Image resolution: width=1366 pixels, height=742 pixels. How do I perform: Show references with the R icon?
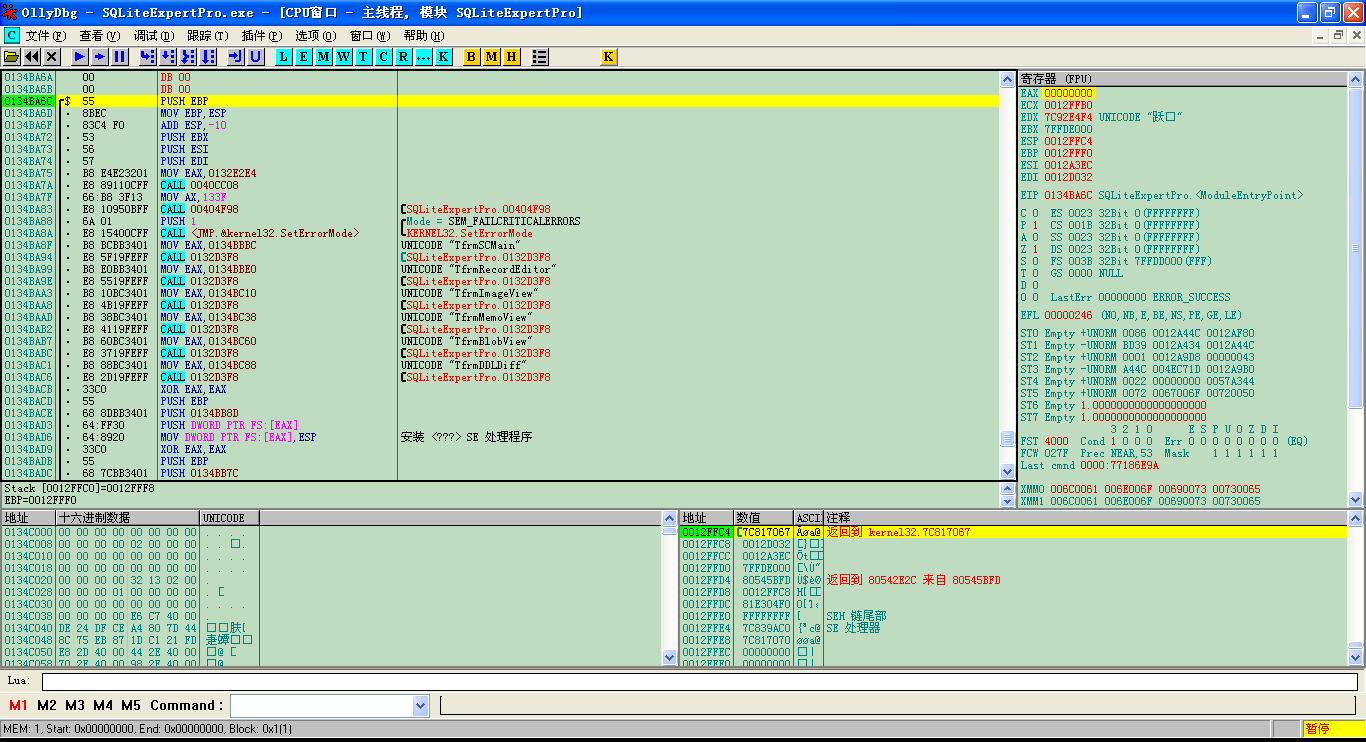point(404,57)
